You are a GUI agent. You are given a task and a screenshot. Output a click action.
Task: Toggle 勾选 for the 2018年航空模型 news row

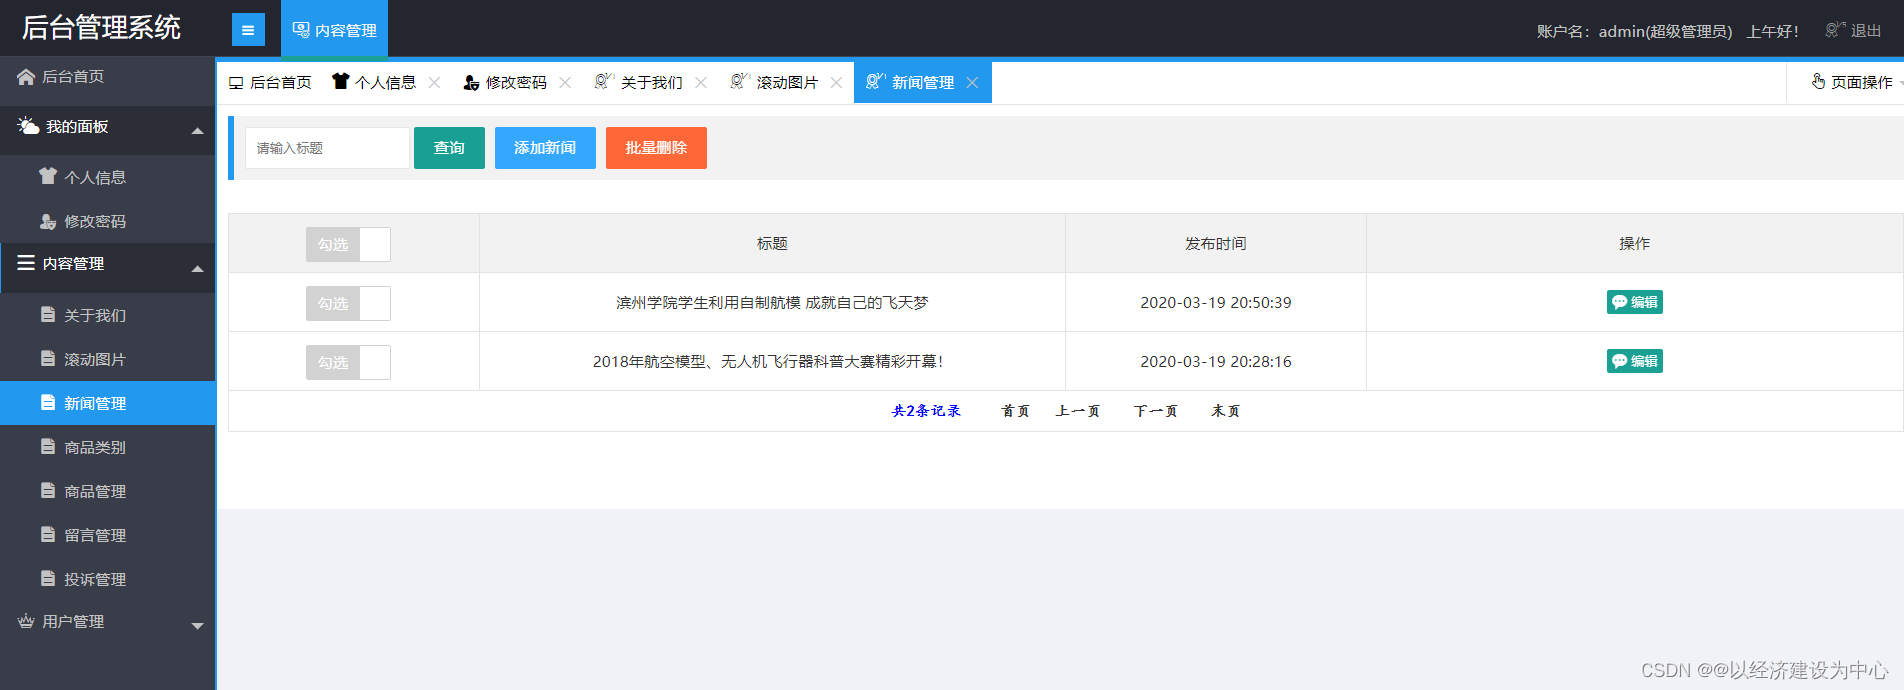coord(348,362)
